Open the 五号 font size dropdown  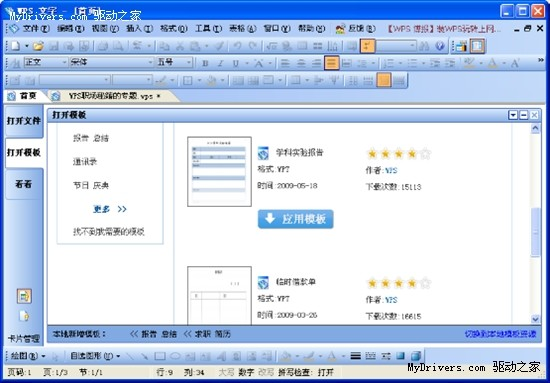(x=189, y=62)
